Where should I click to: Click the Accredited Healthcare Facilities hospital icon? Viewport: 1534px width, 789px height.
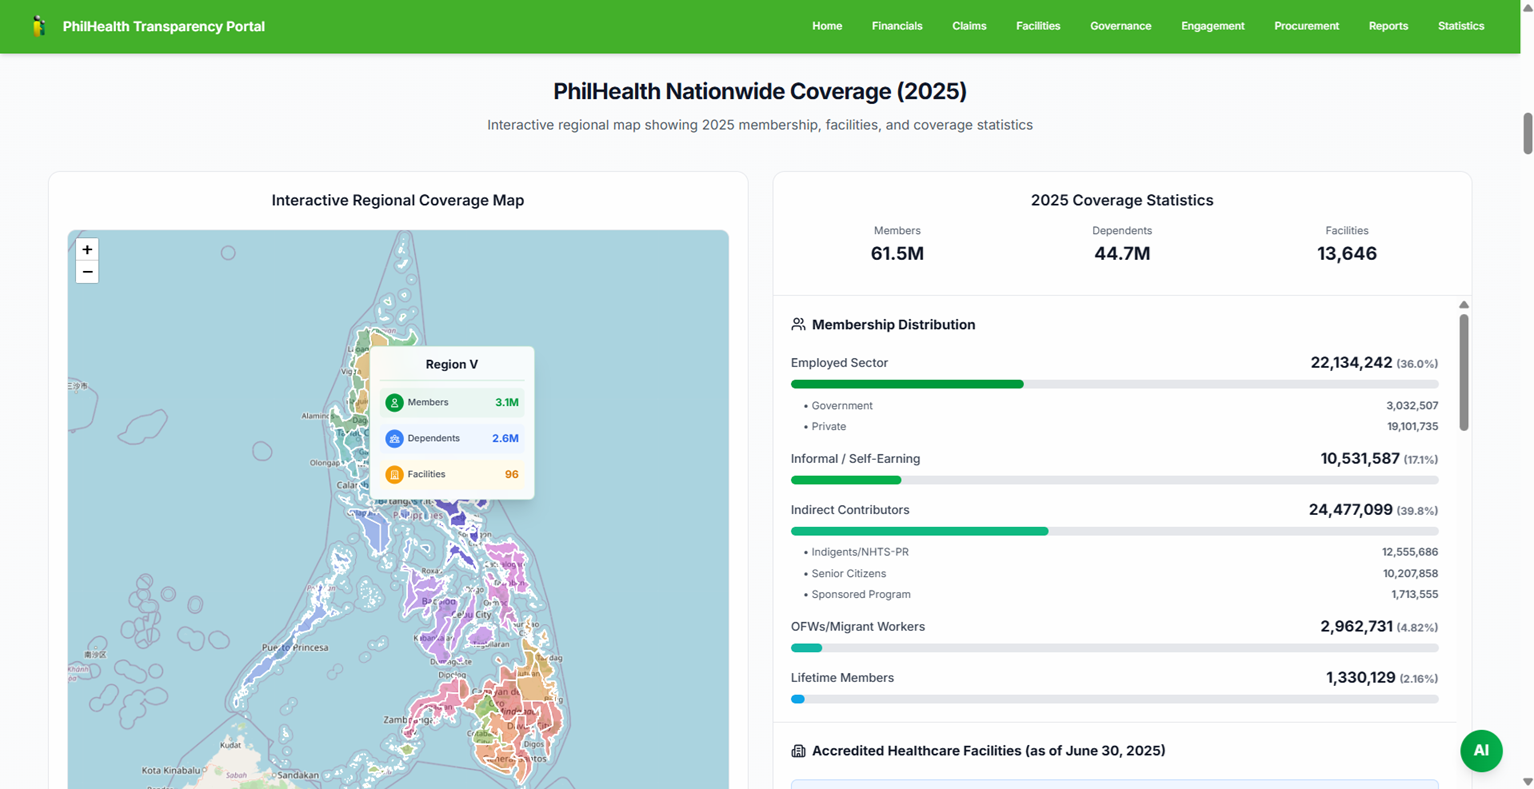tap(797, 751)
